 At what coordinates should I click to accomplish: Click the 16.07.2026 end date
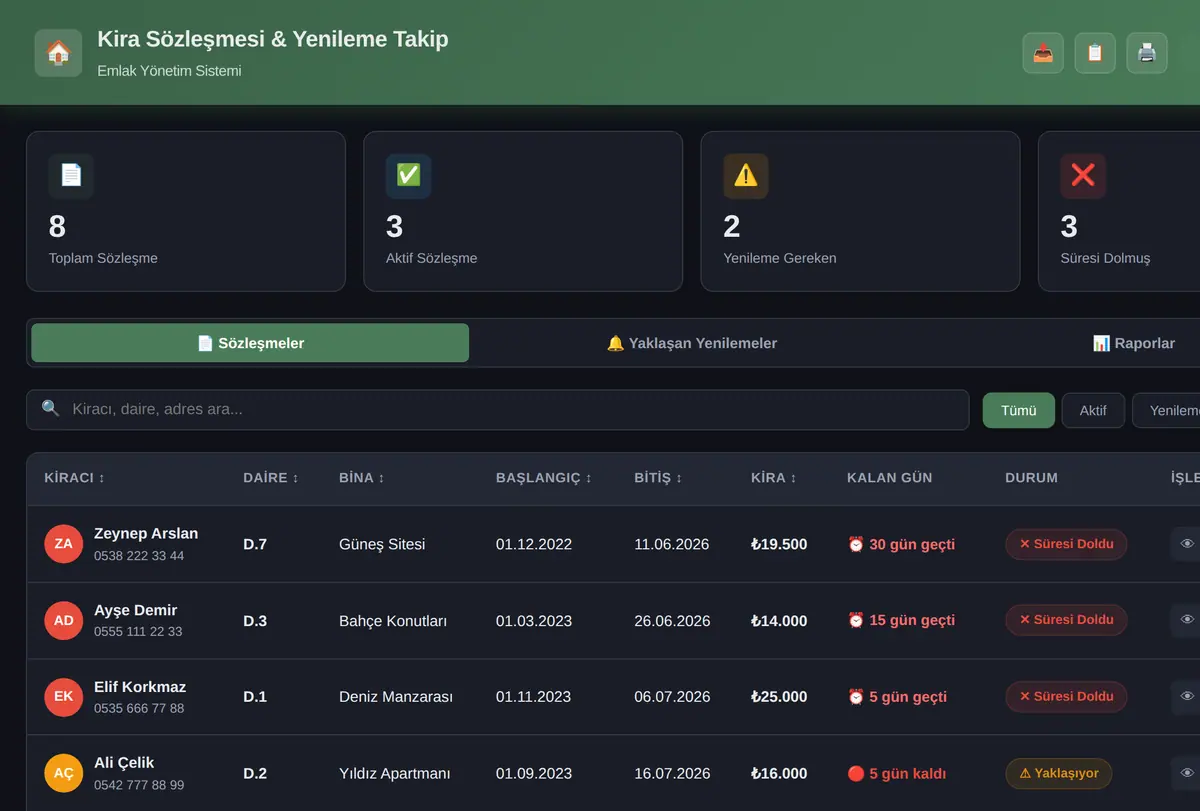(672, 773)
